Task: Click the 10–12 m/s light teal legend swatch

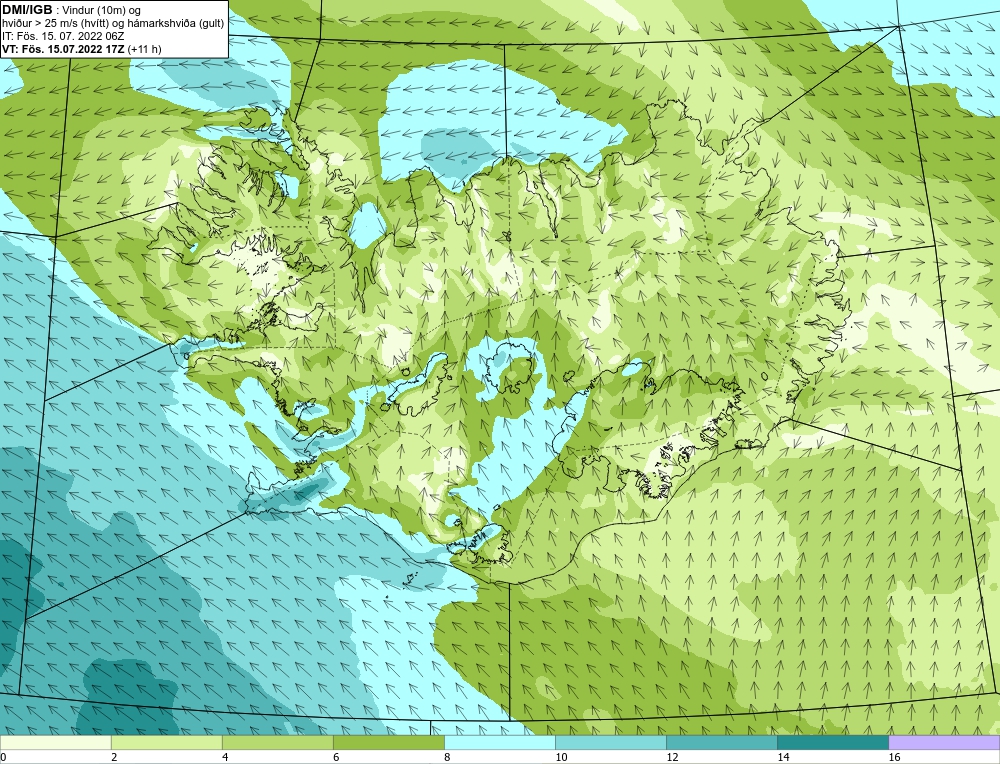Action: click(610, 742)
